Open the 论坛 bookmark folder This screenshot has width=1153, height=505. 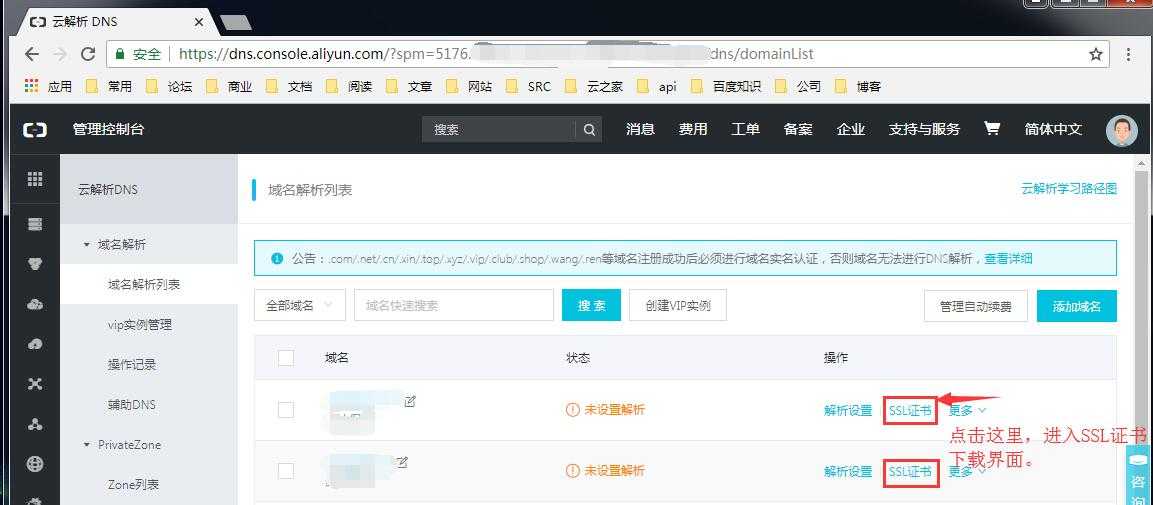pyautogui.click(x=168, y=86)
